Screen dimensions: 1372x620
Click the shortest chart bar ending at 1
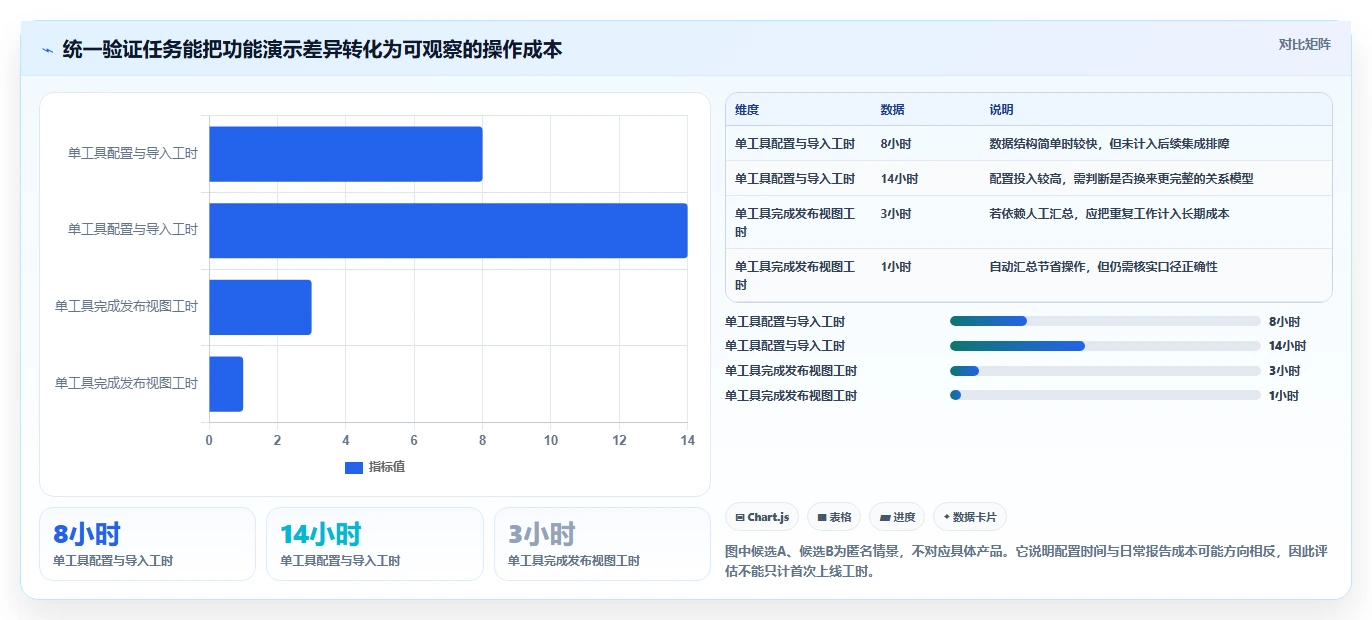tap(226, 384)
